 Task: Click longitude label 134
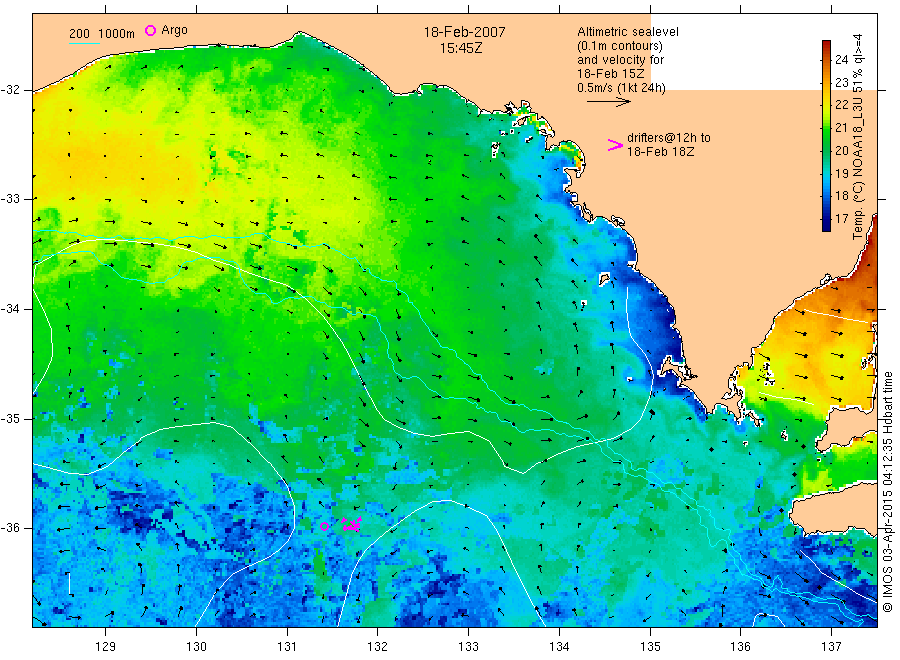point(559,647)
